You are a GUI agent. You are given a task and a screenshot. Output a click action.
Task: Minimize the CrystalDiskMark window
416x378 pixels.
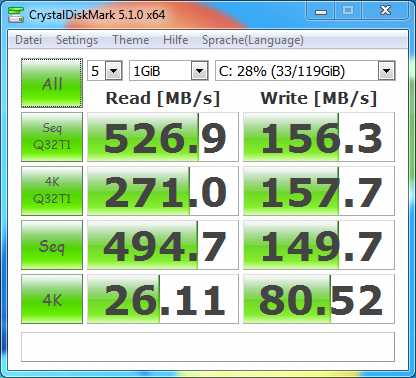(321, 12)
